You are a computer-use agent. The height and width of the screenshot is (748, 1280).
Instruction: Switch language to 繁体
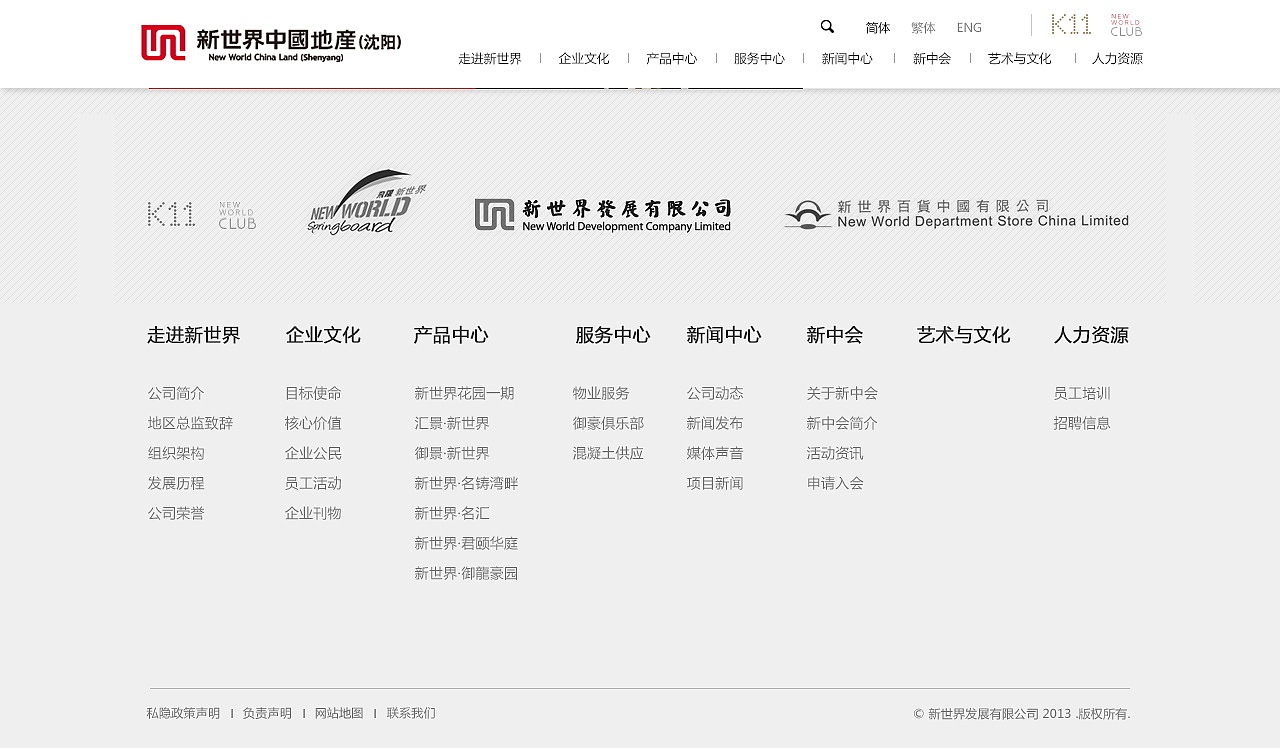coord(923,27)
